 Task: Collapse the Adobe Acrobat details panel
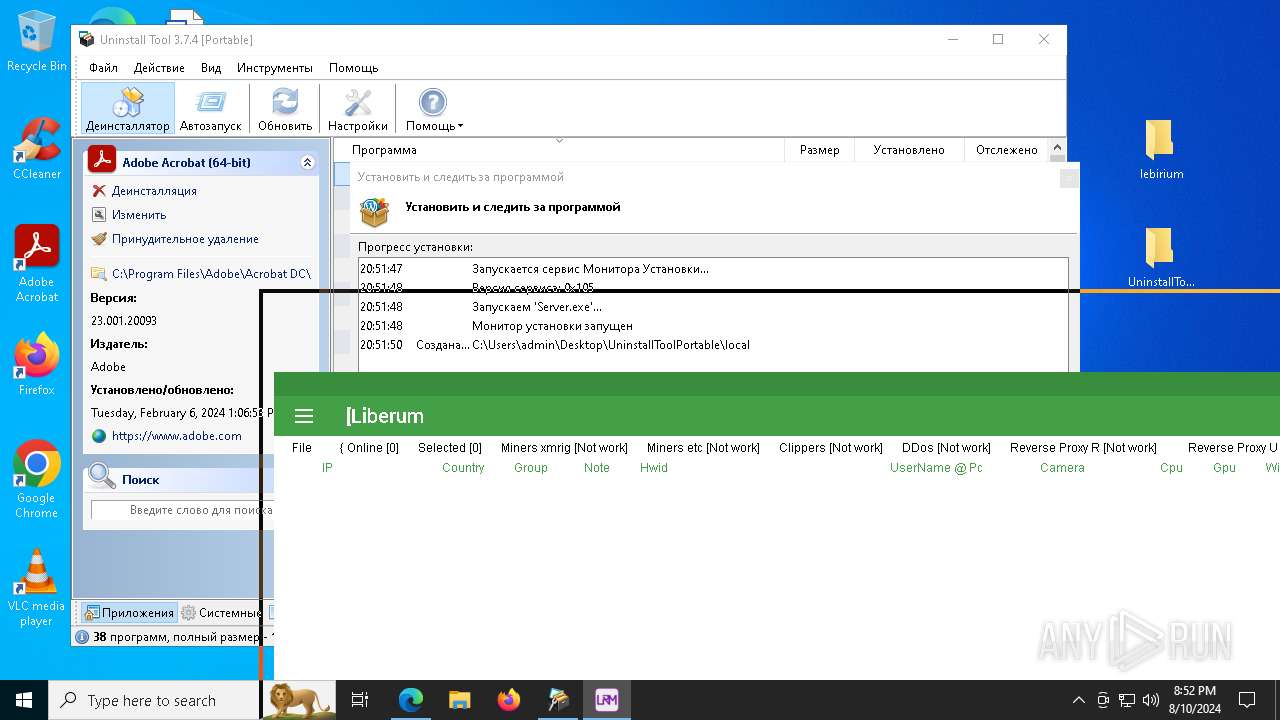[x=307, y=162]
